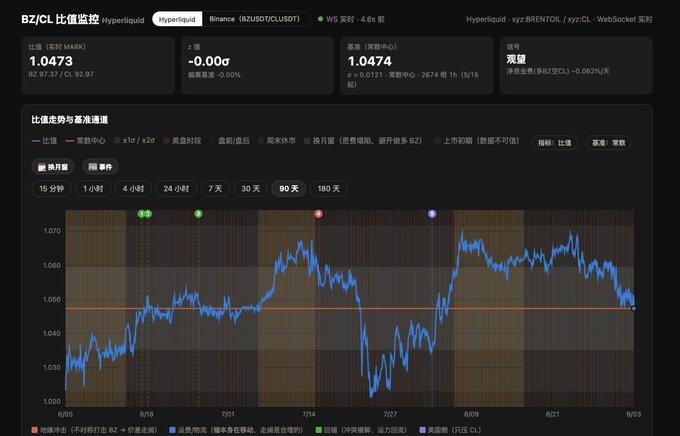
Task: Click the 9/03 x-axis date label
Action: [x=634, y=414]
